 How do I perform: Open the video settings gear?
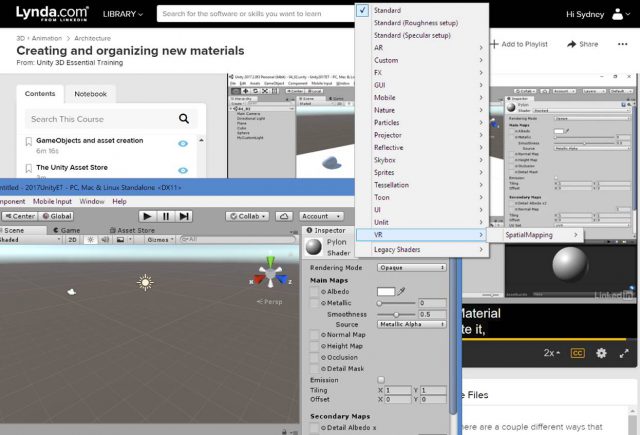(x=601, y=353)
